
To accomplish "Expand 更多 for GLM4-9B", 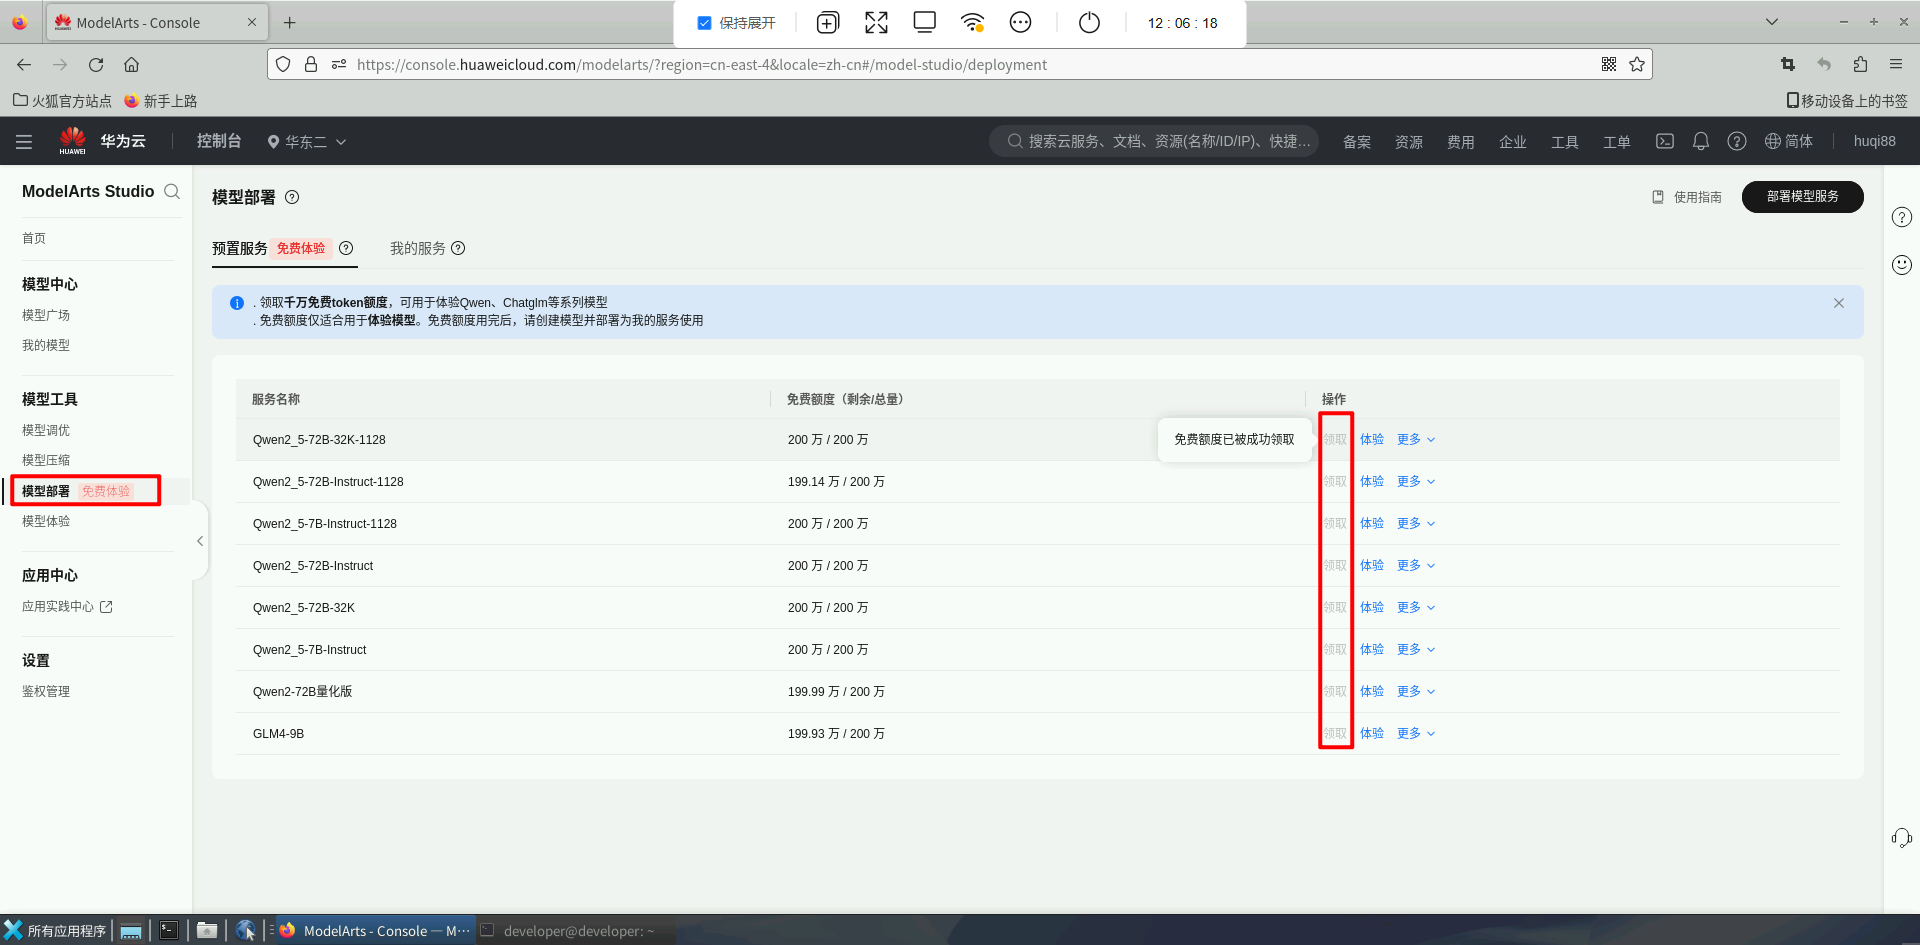I will (x=1416, y=733).
